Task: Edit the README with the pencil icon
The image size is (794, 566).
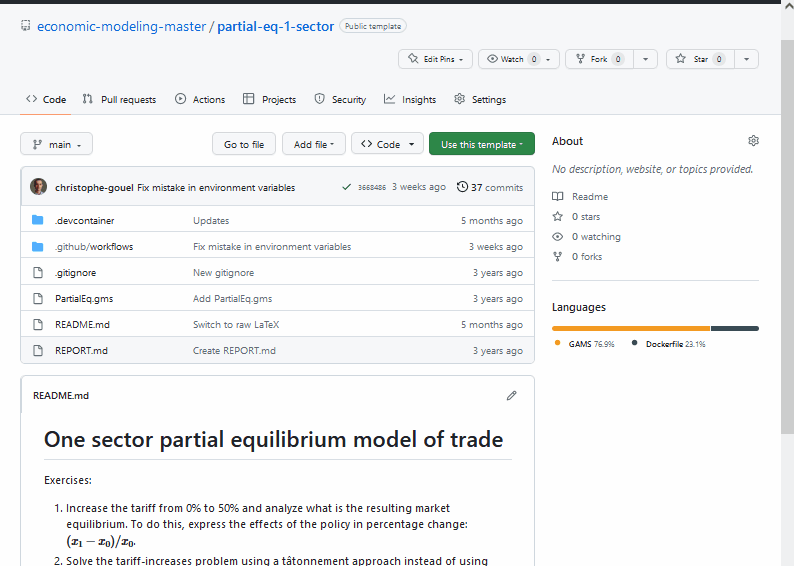Action: 511,395
